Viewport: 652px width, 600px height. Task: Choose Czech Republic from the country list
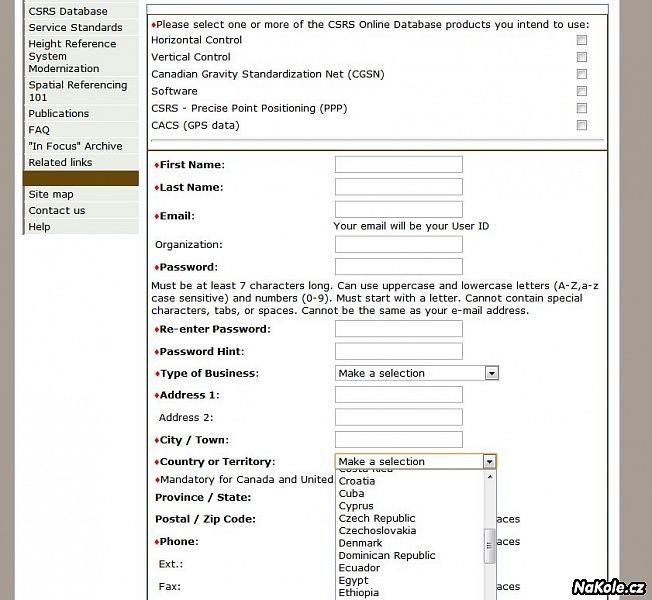[377, 519]
